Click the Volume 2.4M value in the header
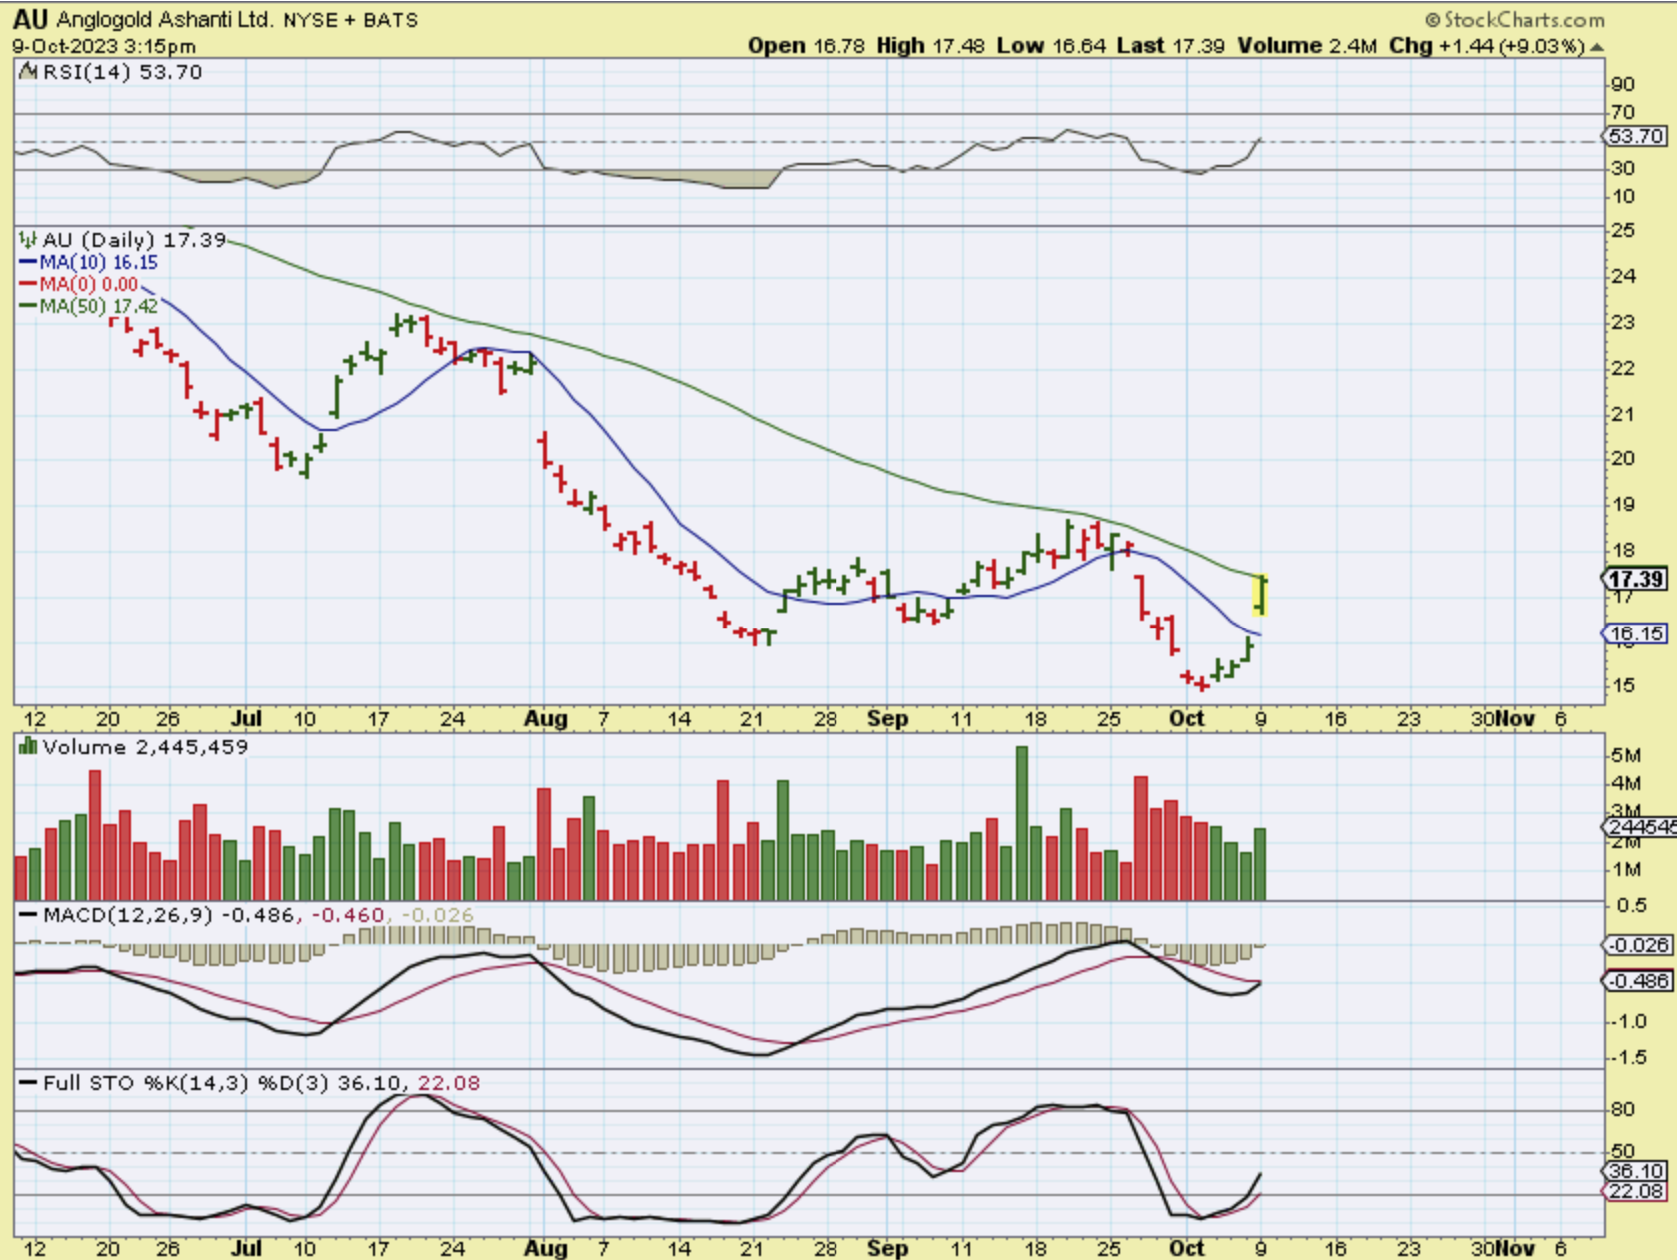This screenshot has height=1260, width=1677. click(x=1307, y=46)
